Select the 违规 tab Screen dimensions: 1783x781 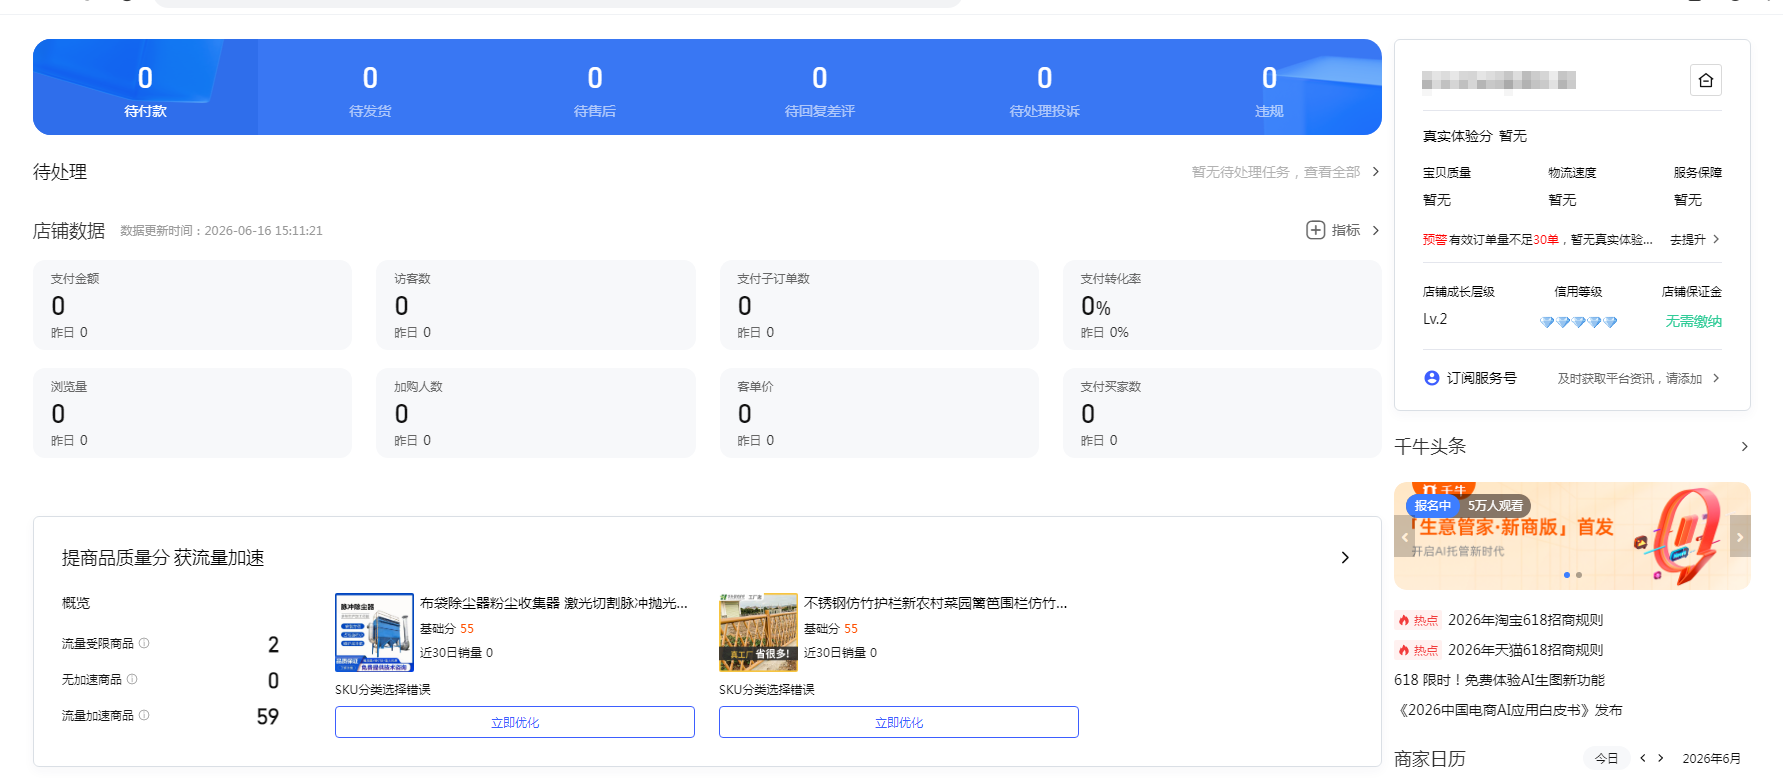1269,87
